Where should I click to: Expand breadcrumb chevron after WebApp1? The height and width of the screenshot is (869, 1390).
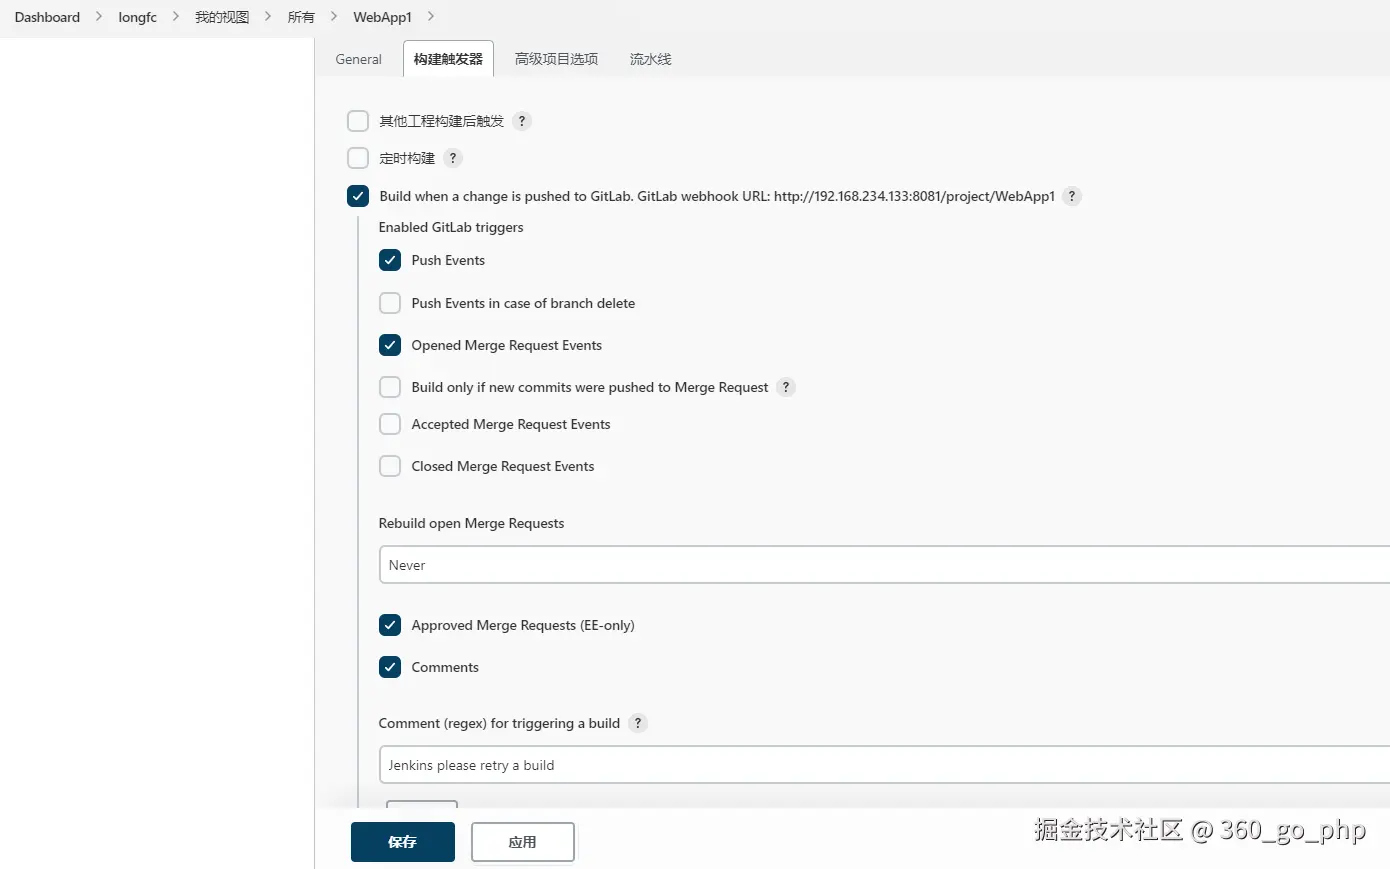pos(431,16)
